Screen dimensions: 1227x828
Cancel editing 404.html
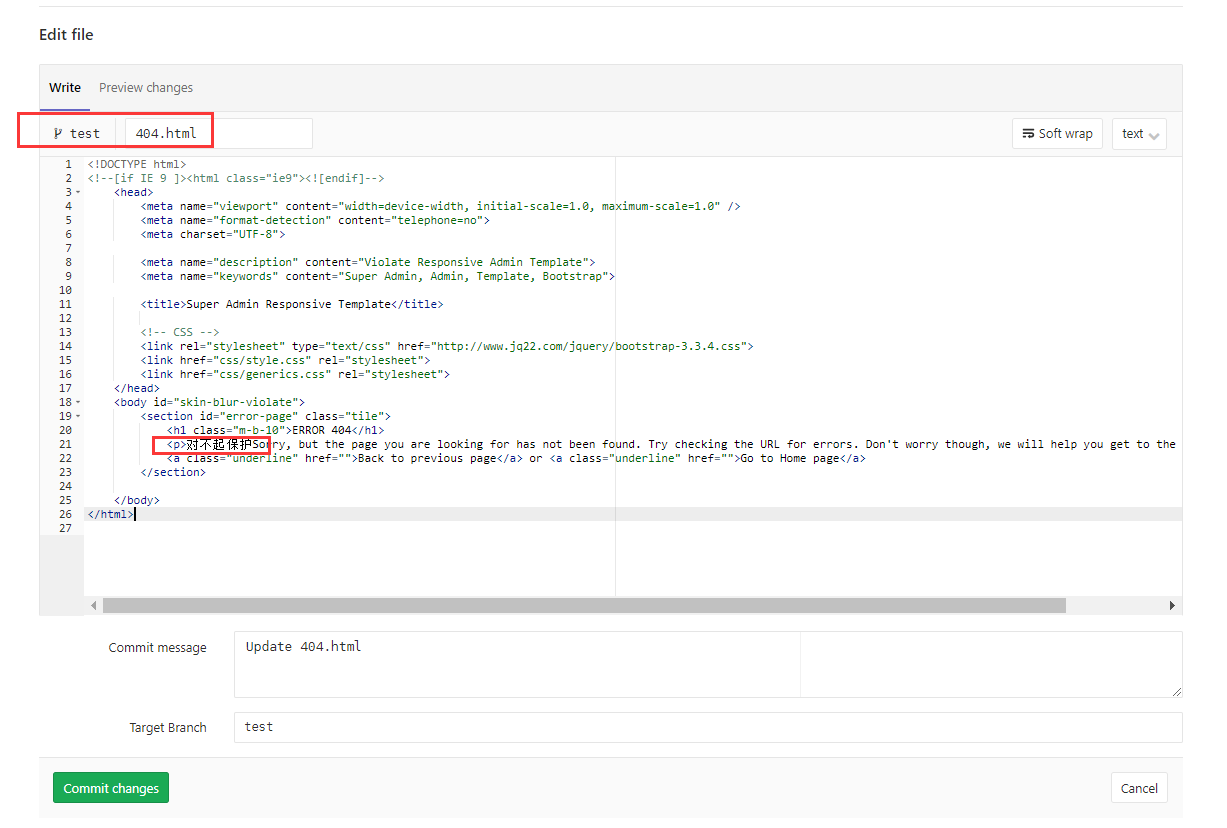1139,788
